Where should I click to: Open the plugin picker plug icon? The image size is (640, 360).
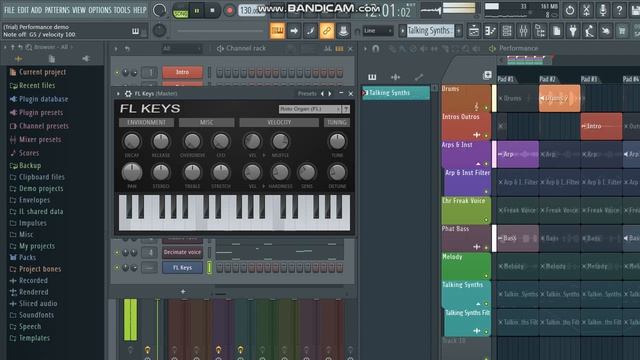573,31
